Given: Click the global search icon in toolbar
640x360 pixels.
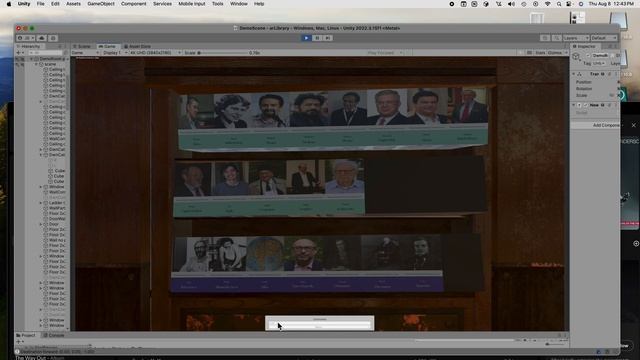Looking at the screenshot, I should (556, 38).
